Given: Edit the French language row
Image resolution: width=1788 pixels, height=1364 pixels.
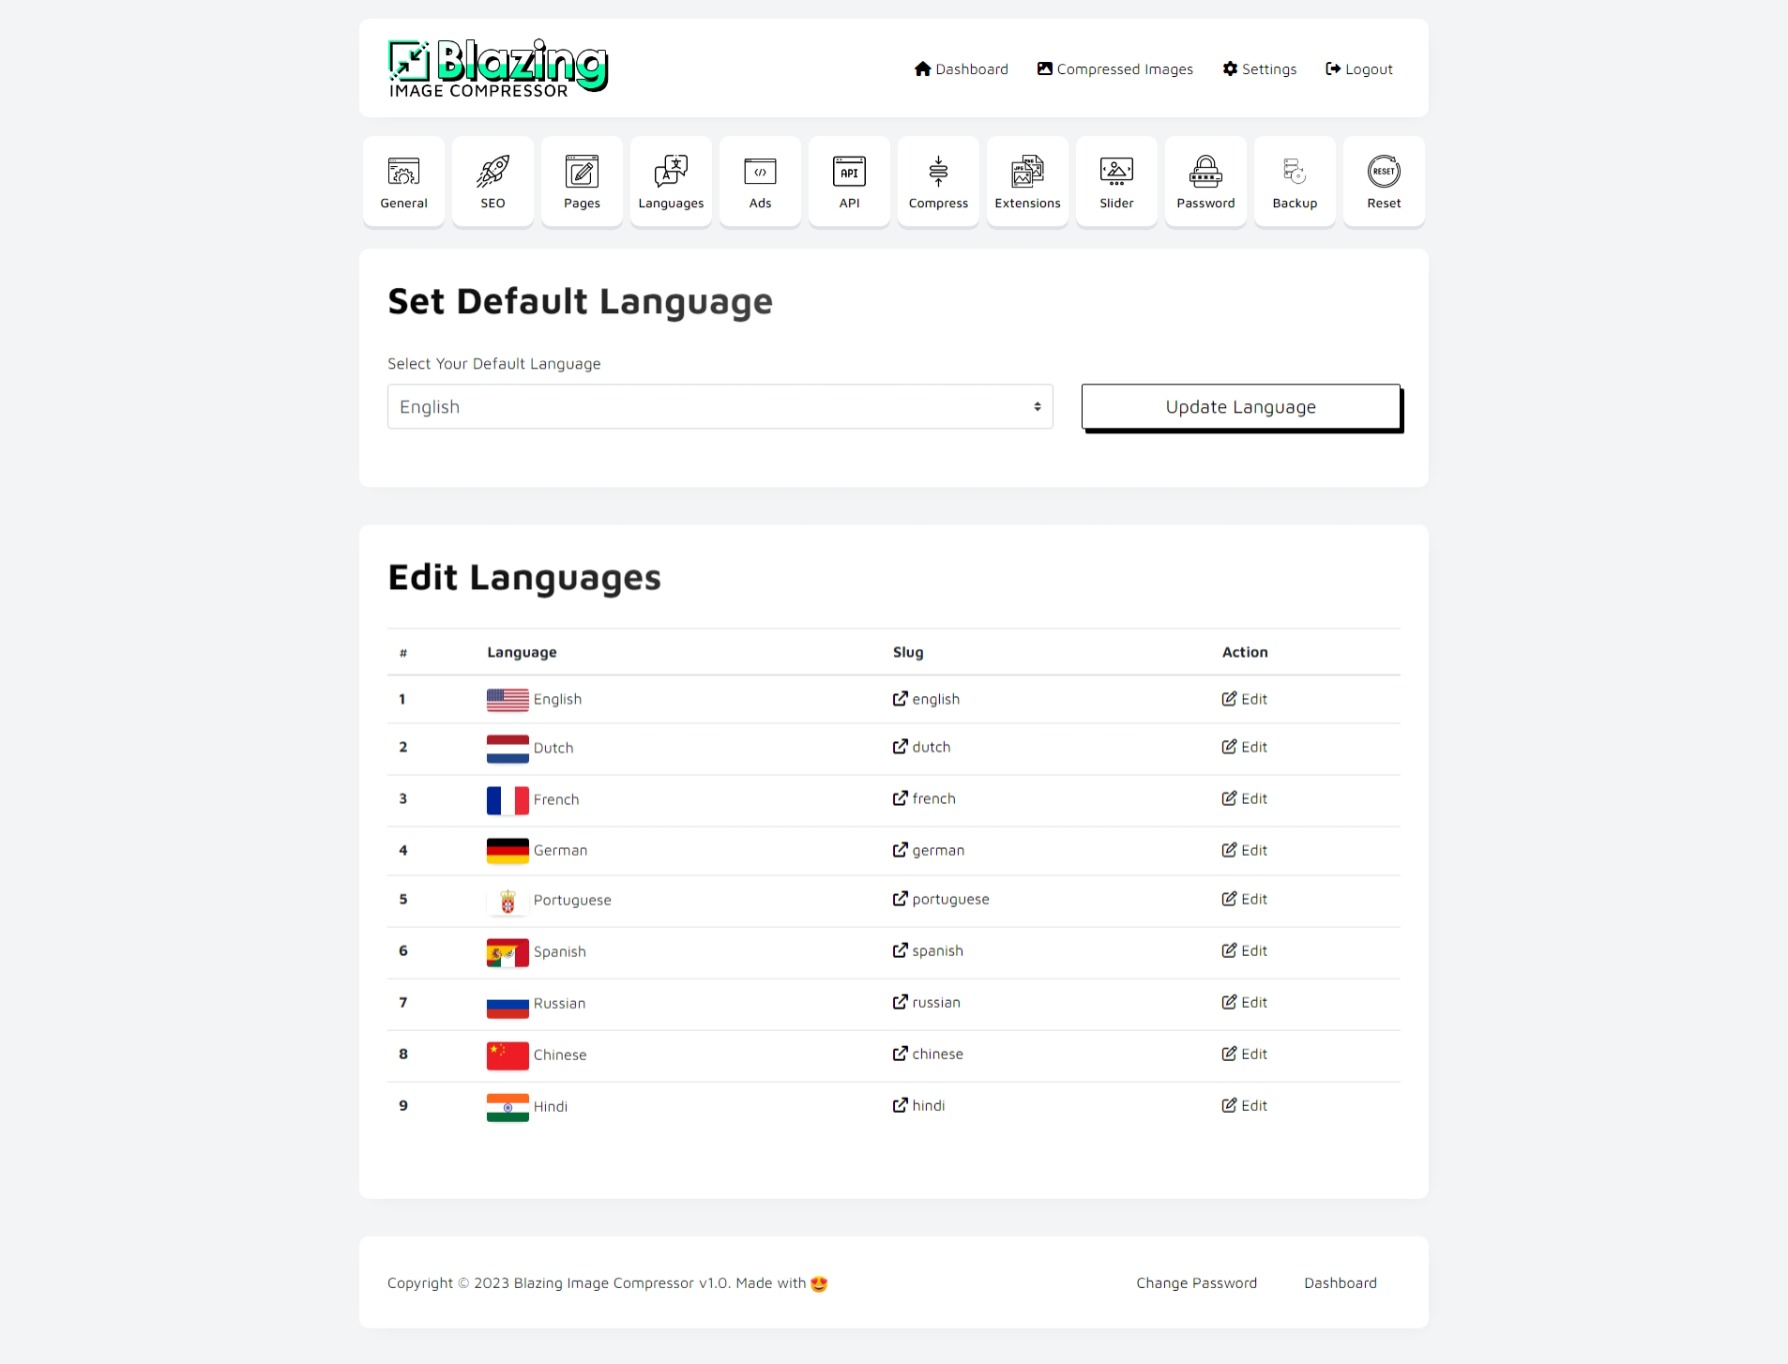Looking at the screenshot, I should (x=1244, y=798).
